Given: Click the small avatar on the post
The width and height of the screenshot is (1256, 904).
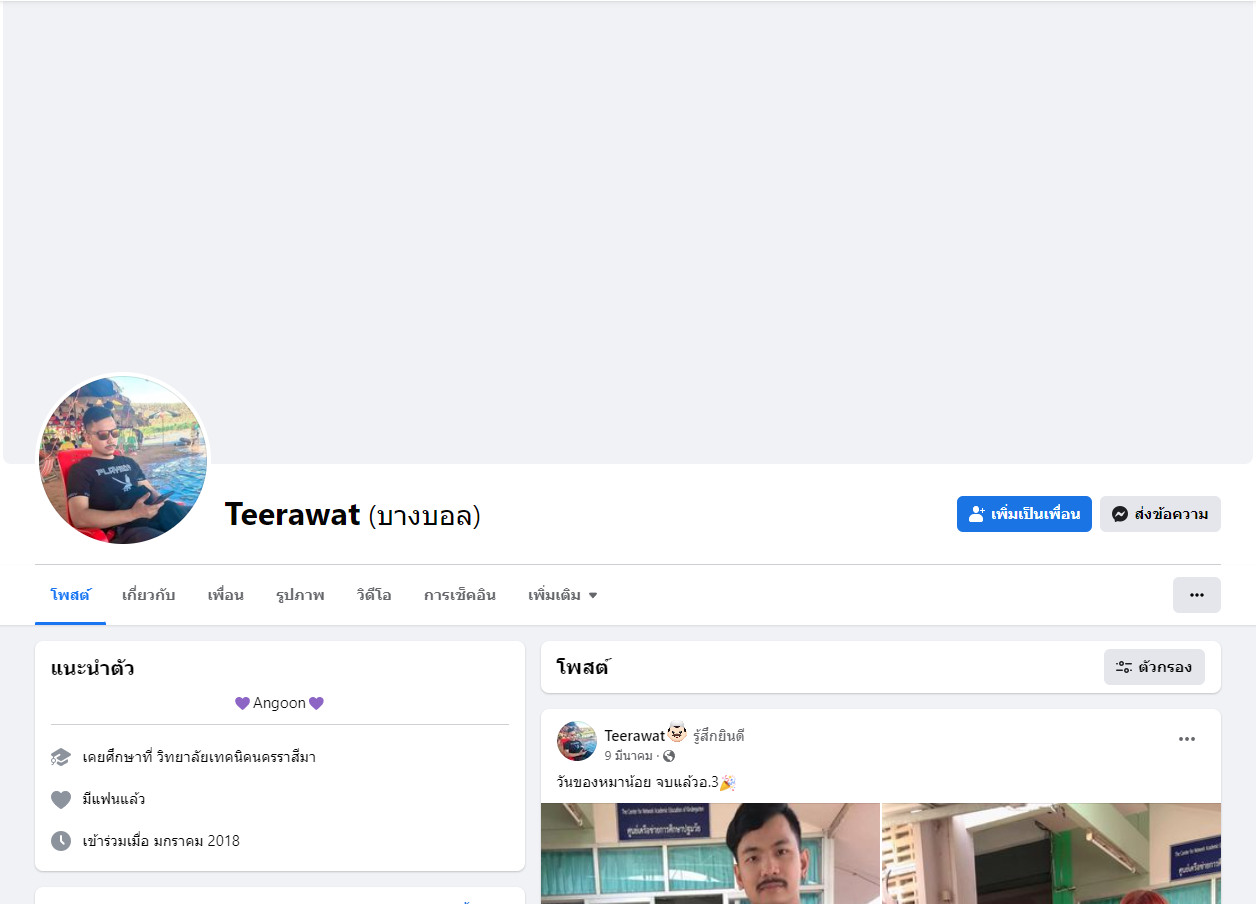Looking at the screenshot, I should 577,741.
